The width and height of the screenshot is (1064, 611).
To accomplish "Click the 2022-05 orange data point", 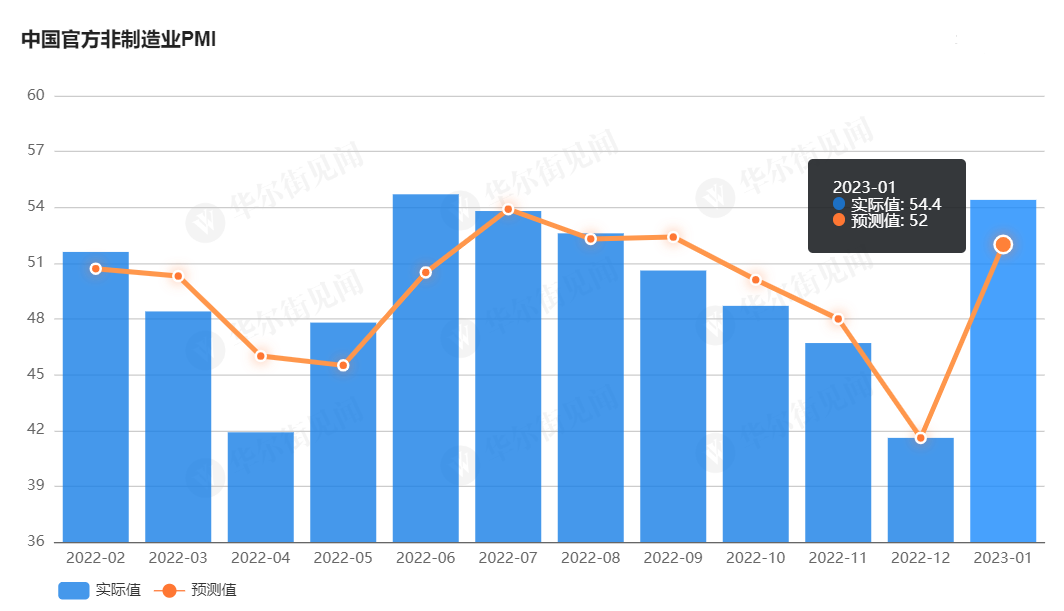I will [x=343, y=365].
